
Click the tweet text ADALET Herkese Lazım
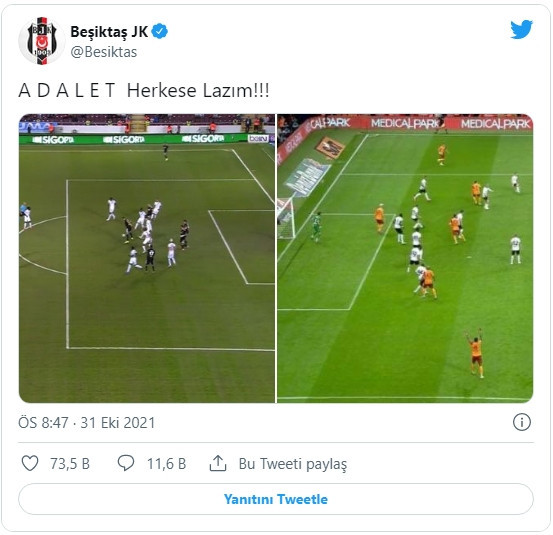(x=144, y=90)
